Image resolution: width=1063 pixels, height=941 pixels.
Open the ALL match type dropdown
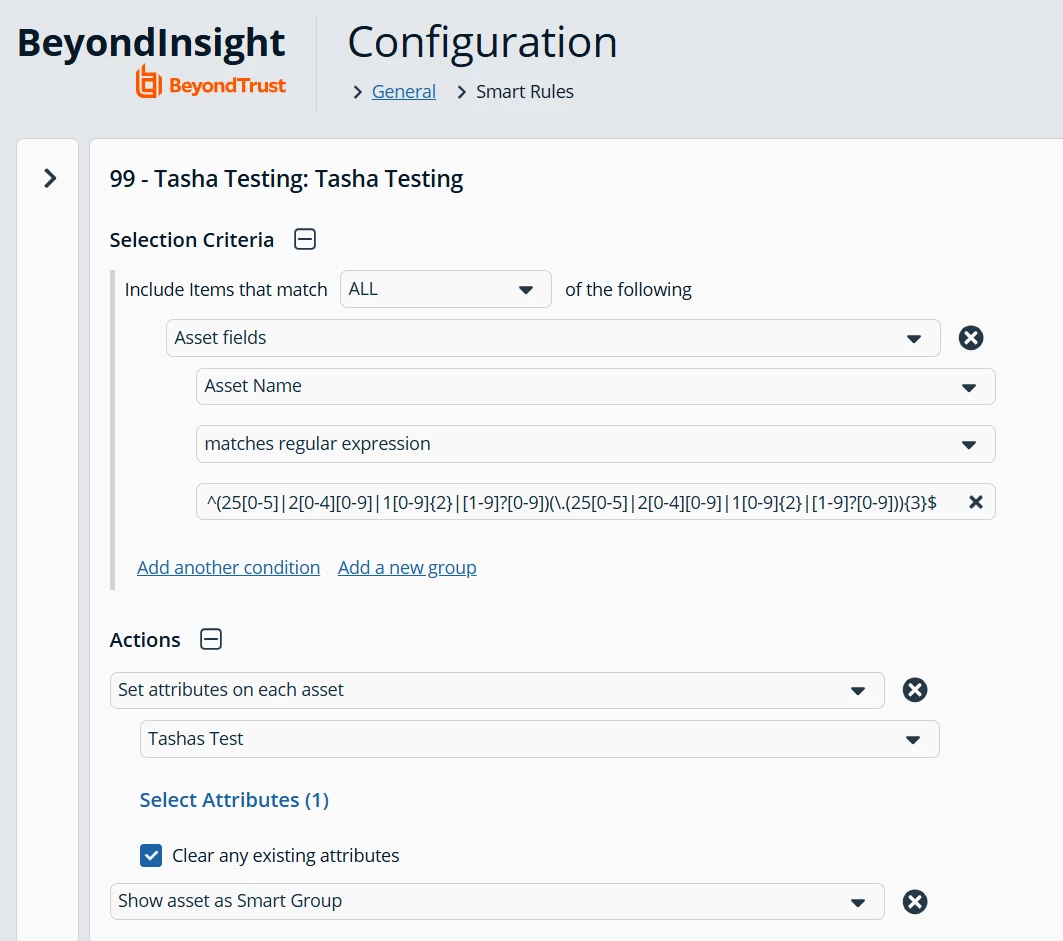[x=445, y=289]
